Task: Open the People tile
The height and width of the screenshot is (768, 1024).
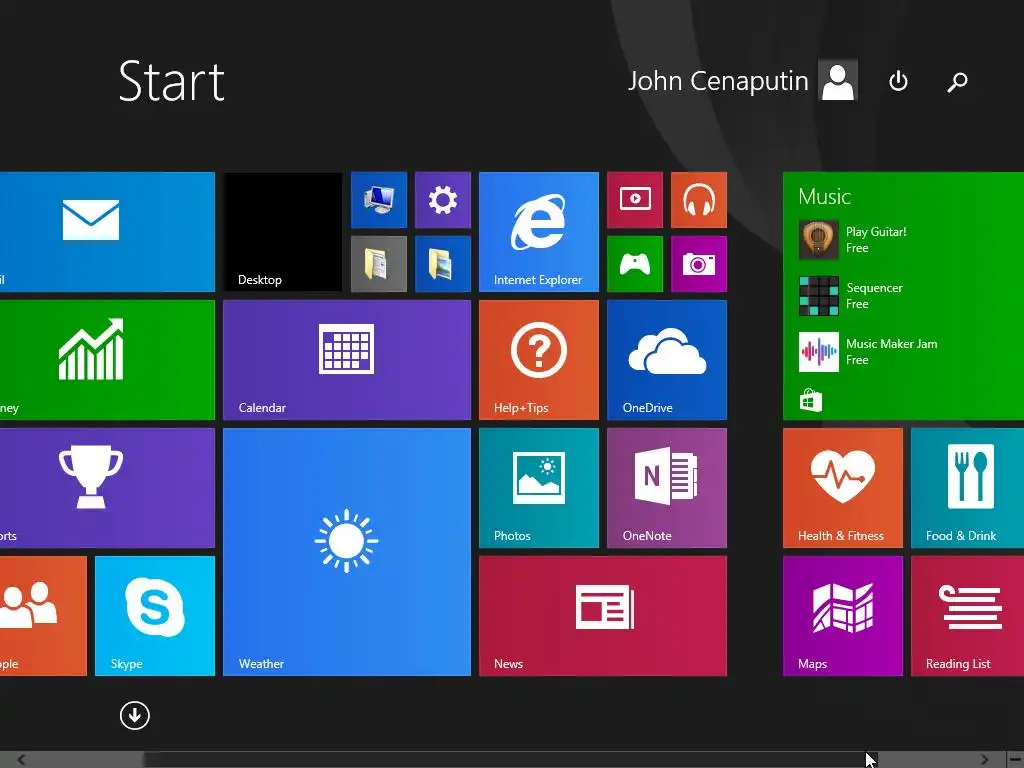Action: coord(43,616)
